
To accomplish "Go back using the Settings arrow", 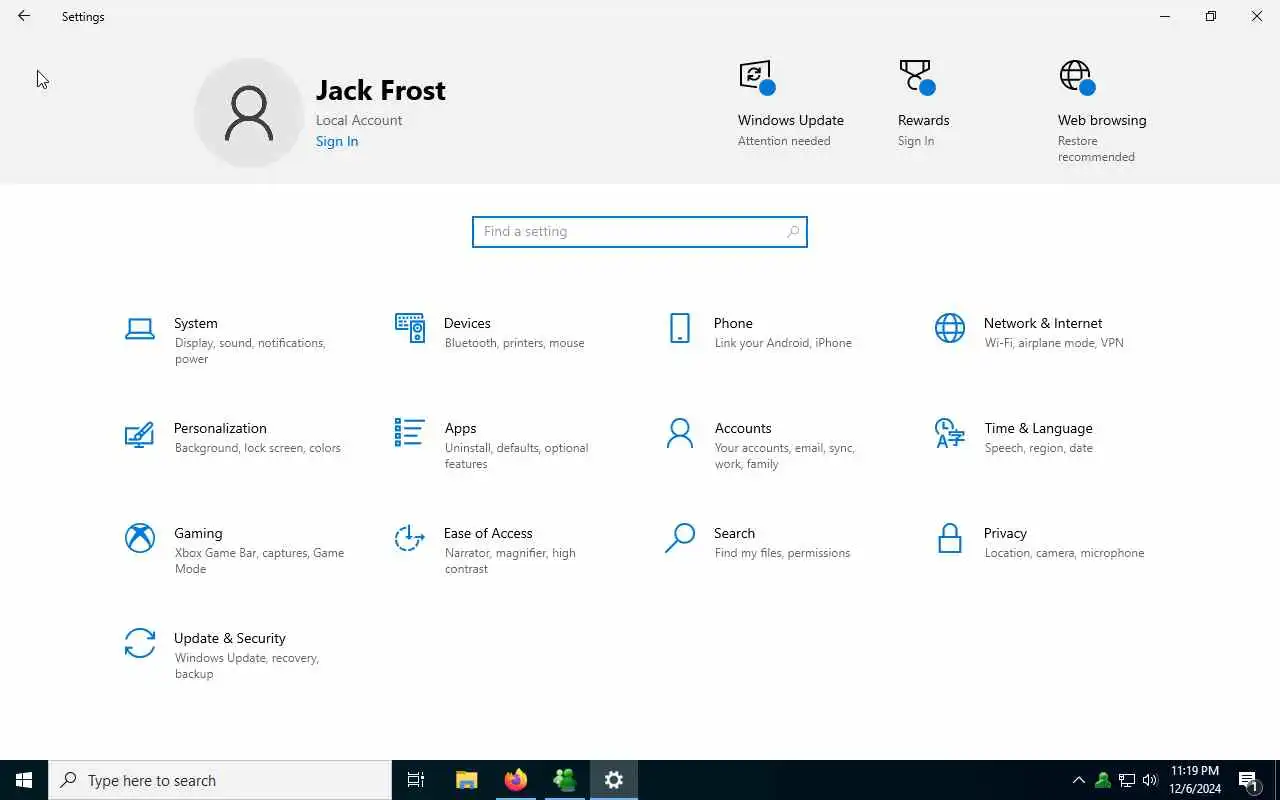I will (24, 16).
